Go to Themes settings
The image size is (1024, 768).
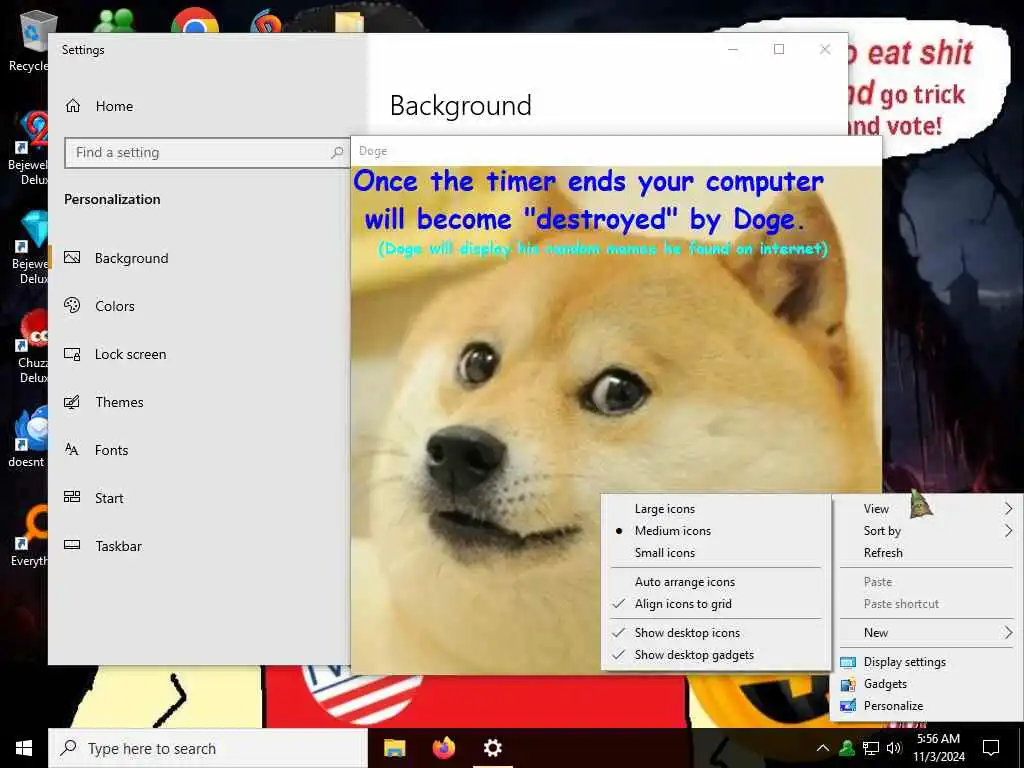click(x=103, y=402)
